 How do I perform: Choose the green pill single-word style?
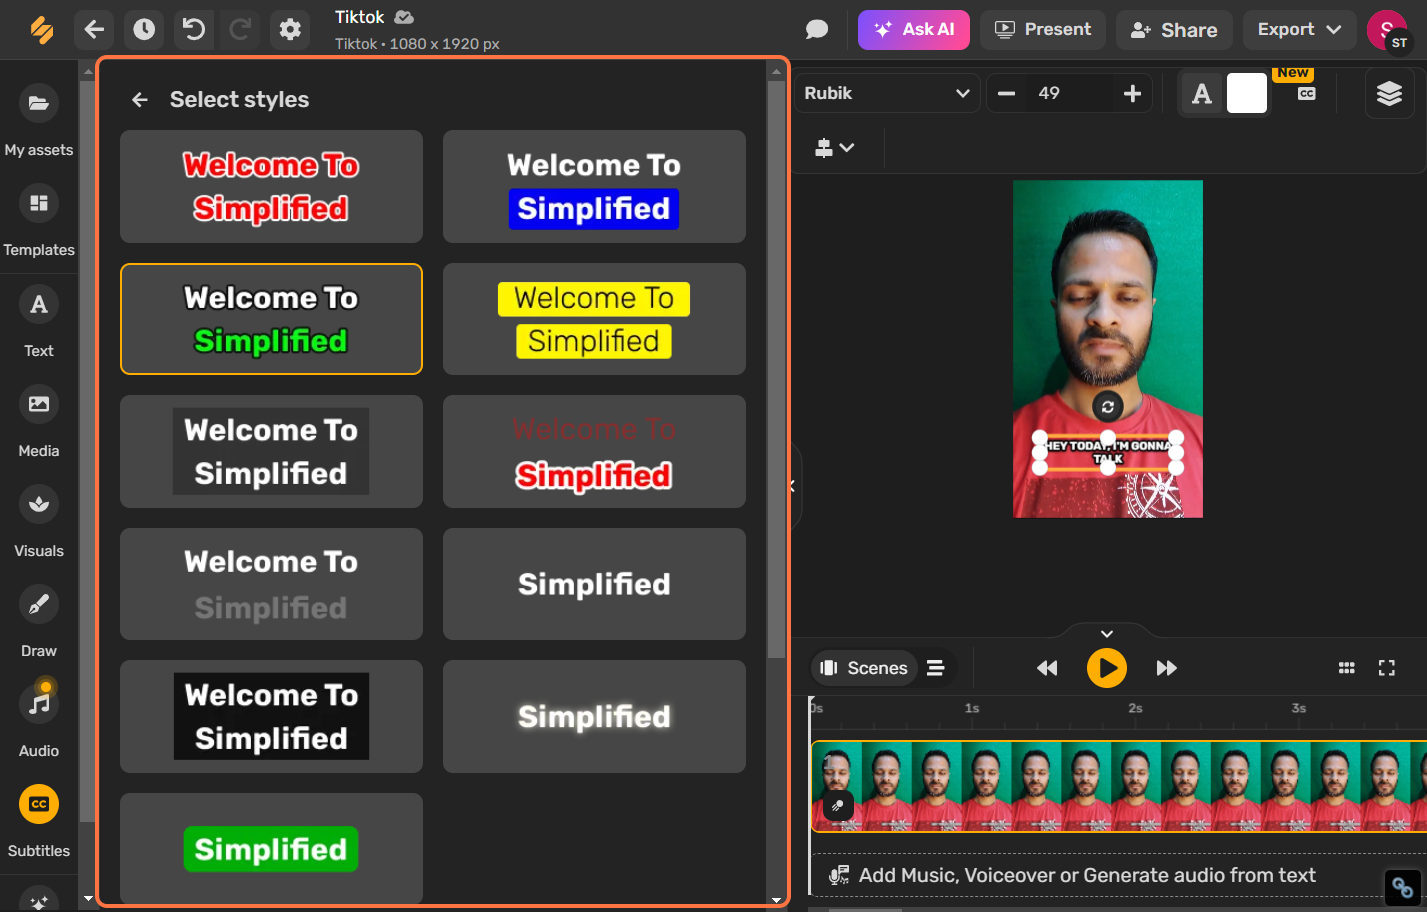coord(271,848)
